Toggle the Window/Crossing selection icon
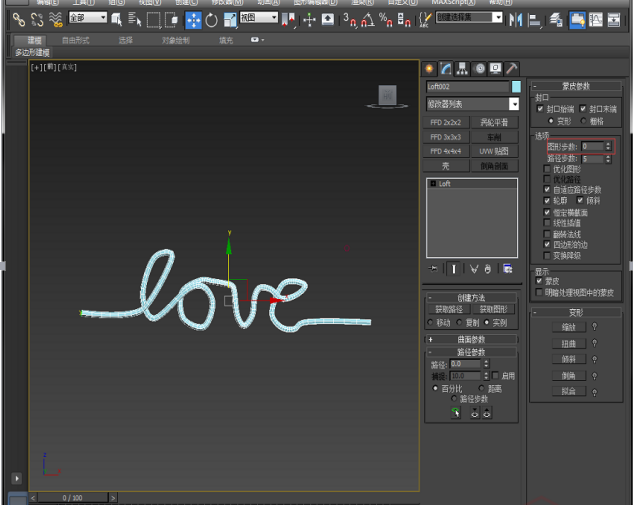This screenshot has width=633, height=505. (171, 19)
